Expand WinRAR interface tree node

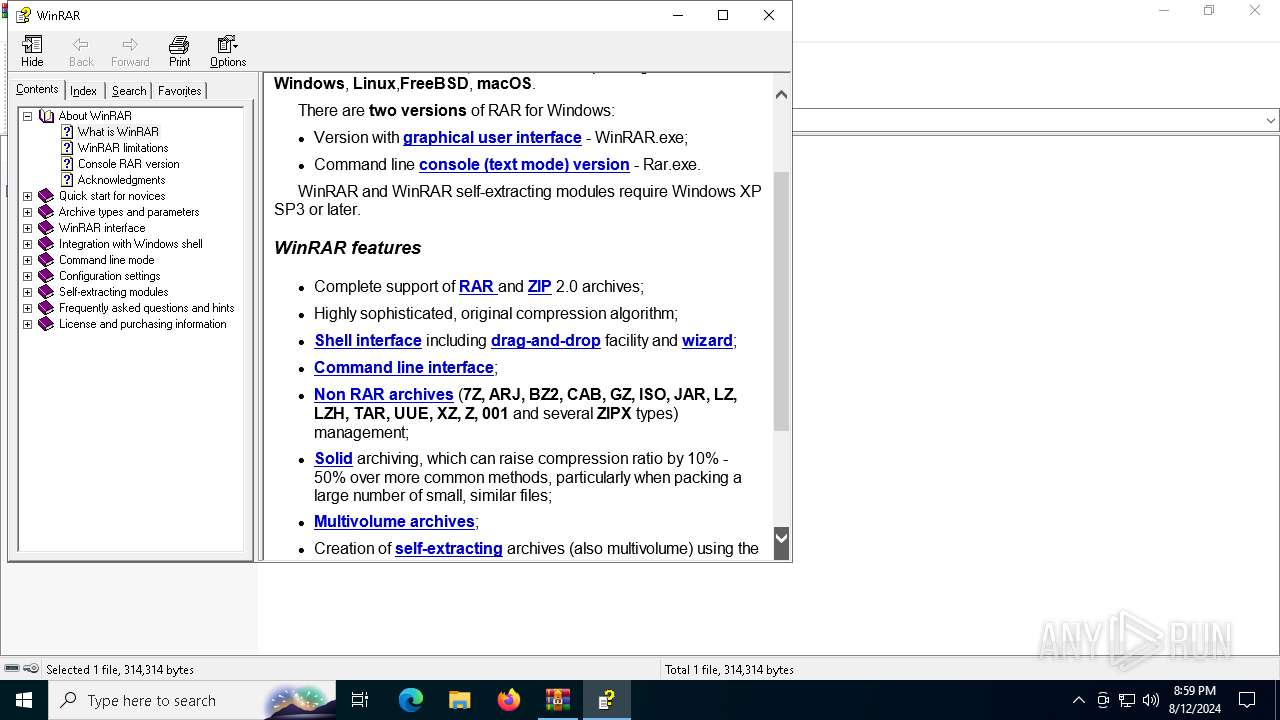28,228
